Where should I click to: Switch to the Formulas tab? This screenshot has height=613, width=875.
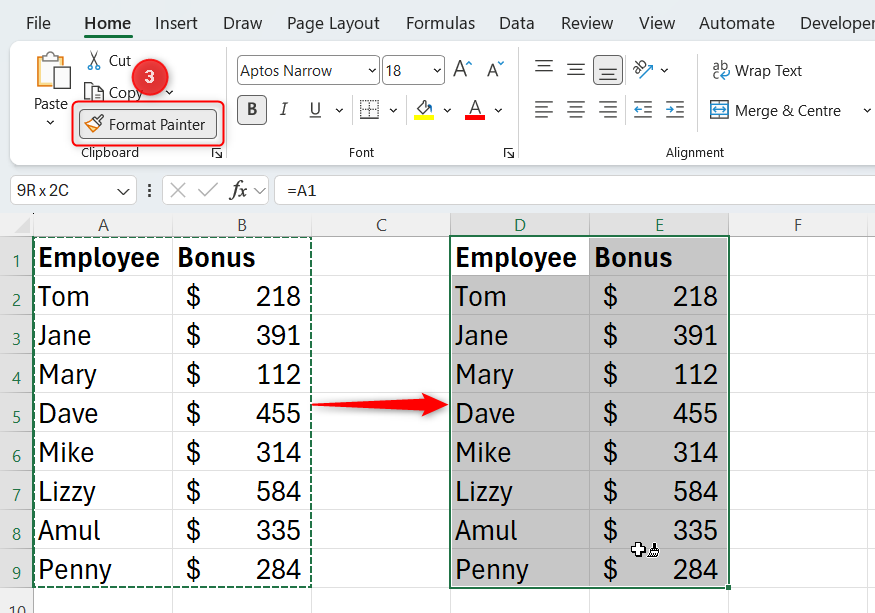[x=440, y=23]
